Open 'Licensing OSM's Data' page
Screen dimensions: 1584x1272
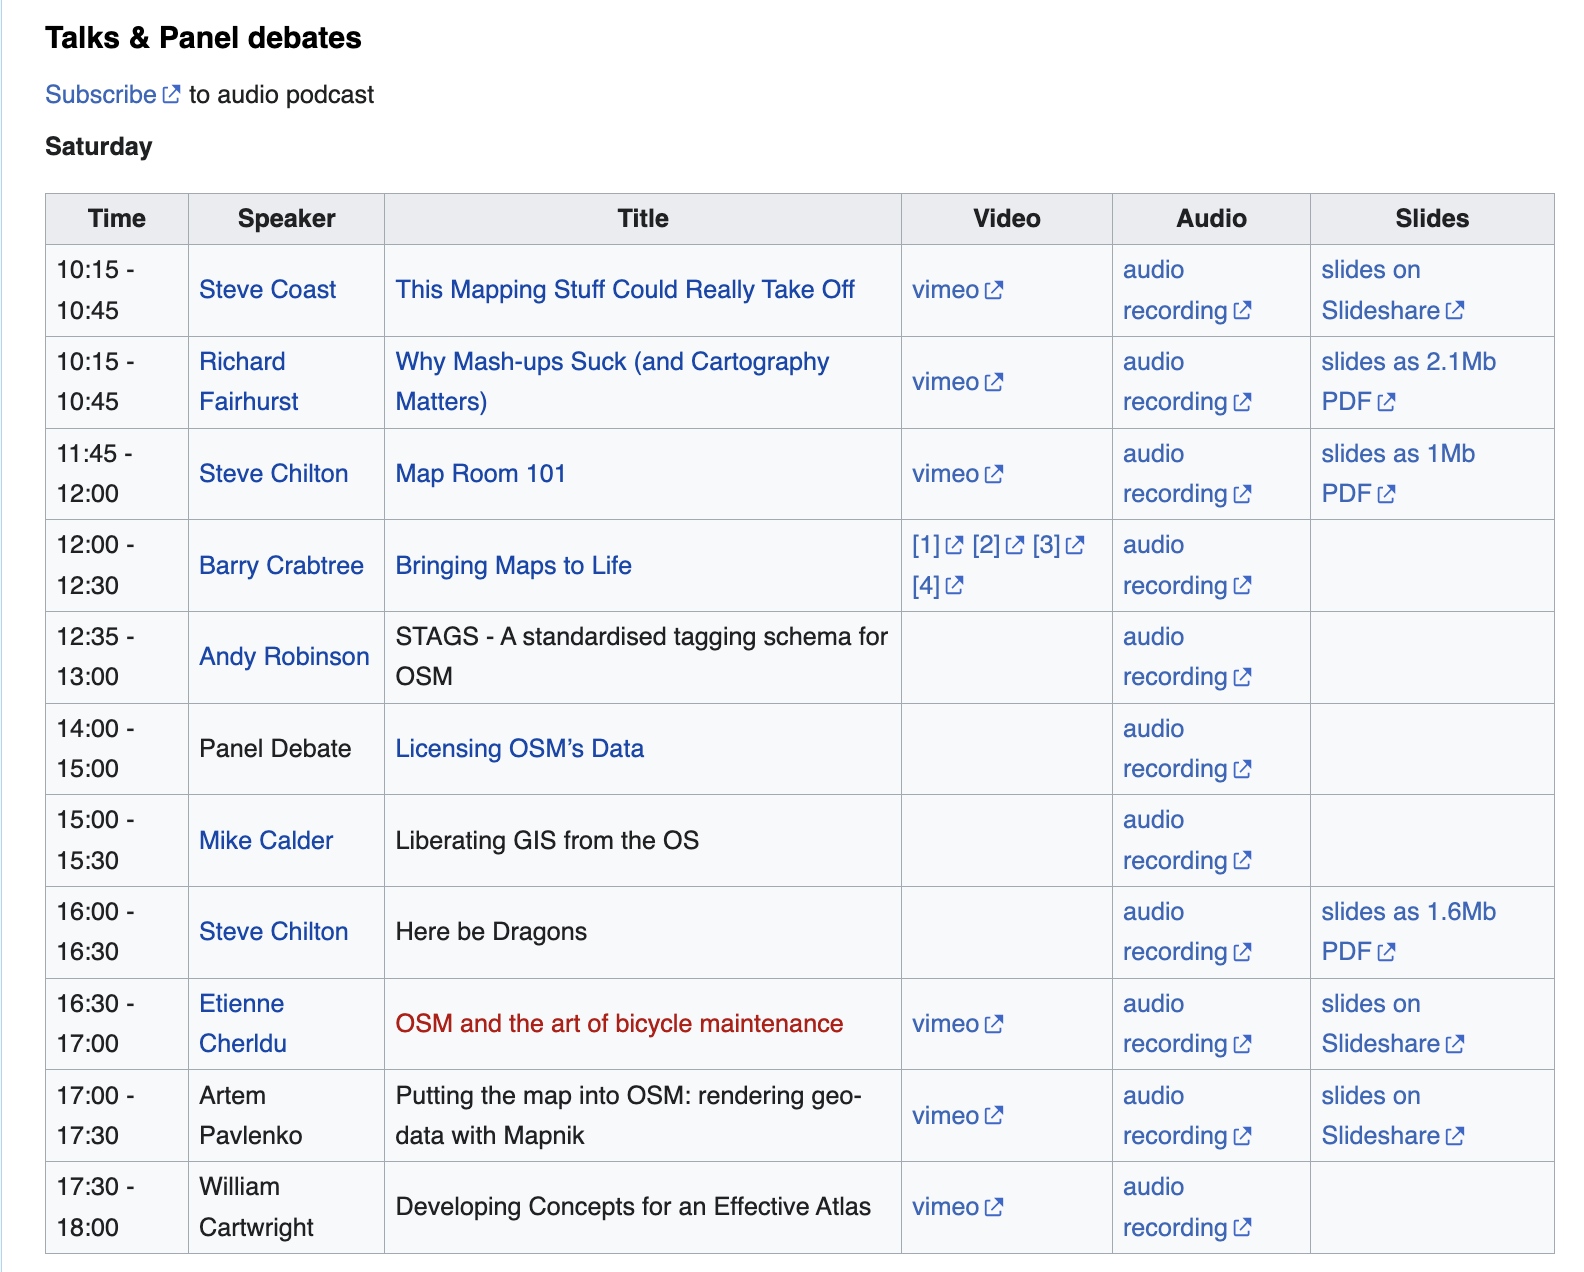click(x=519, y=749)
